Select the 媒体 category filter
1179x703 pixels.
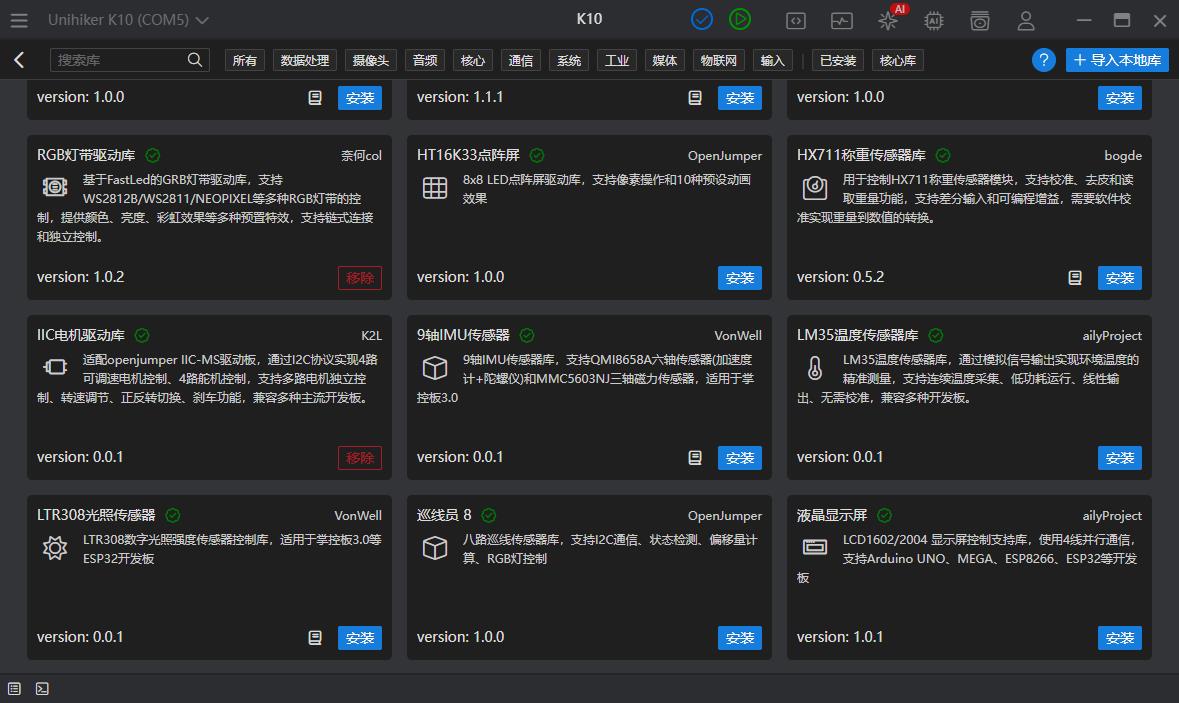[665, 60]
